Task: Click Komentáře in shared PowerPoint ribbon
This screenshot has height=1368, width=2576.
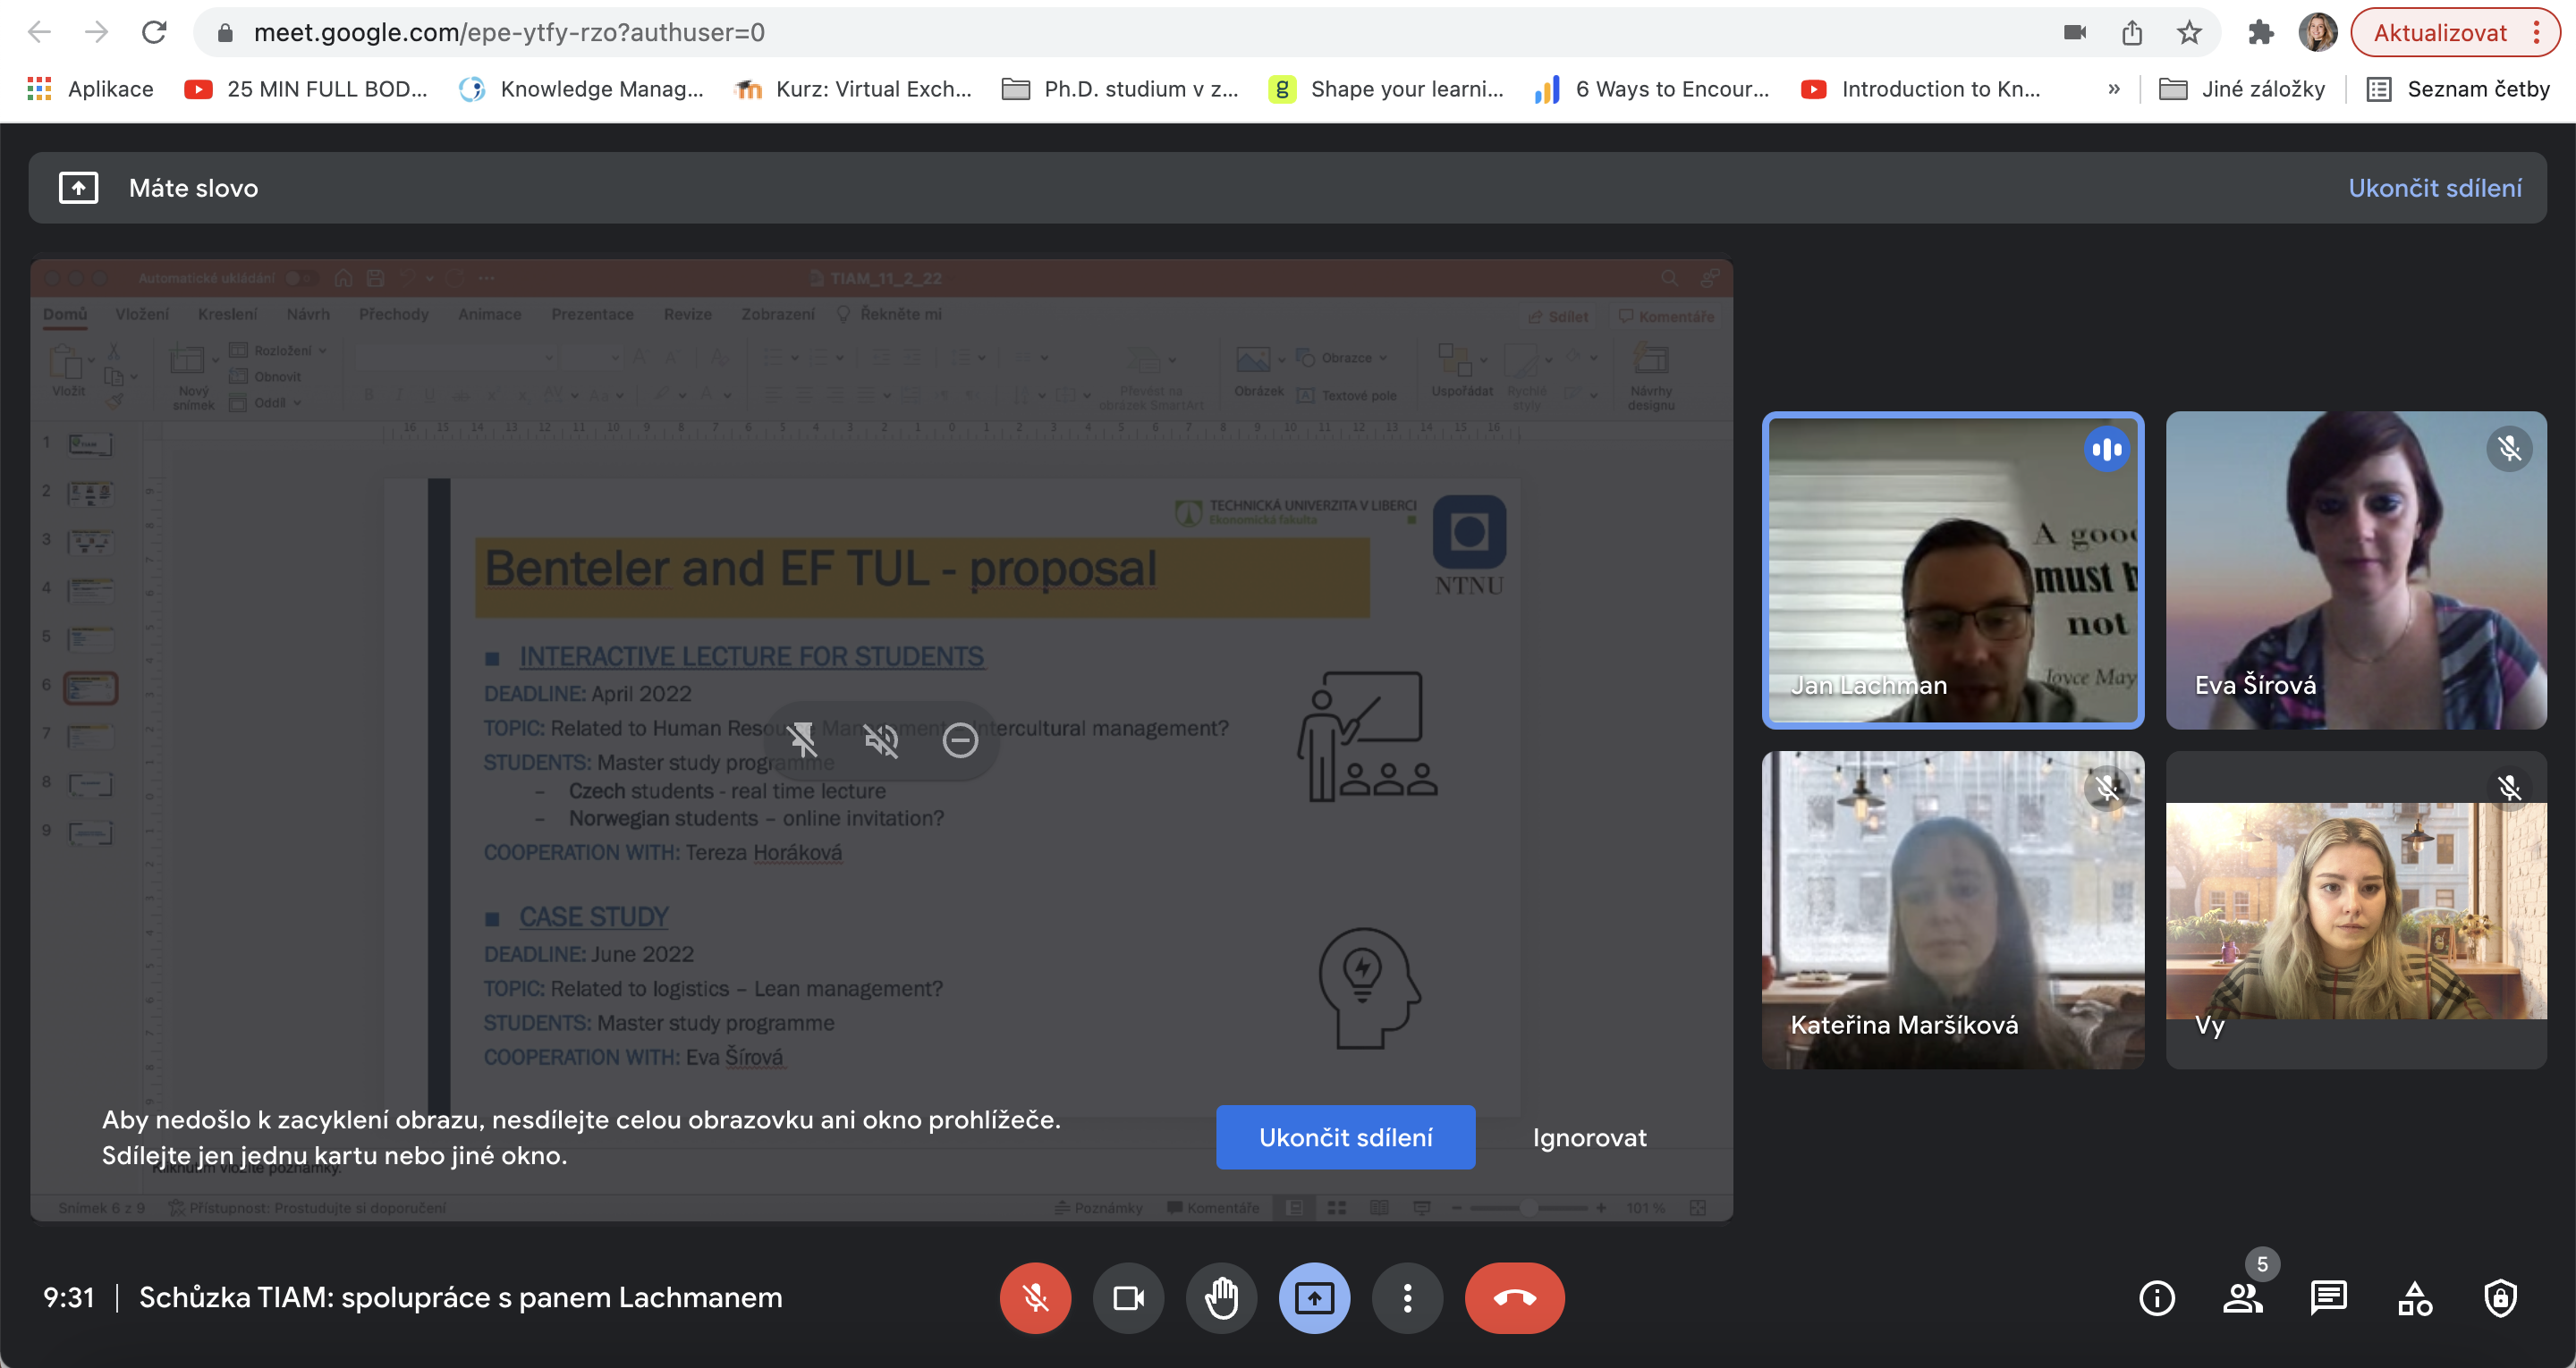Action: coord(1665,316)
